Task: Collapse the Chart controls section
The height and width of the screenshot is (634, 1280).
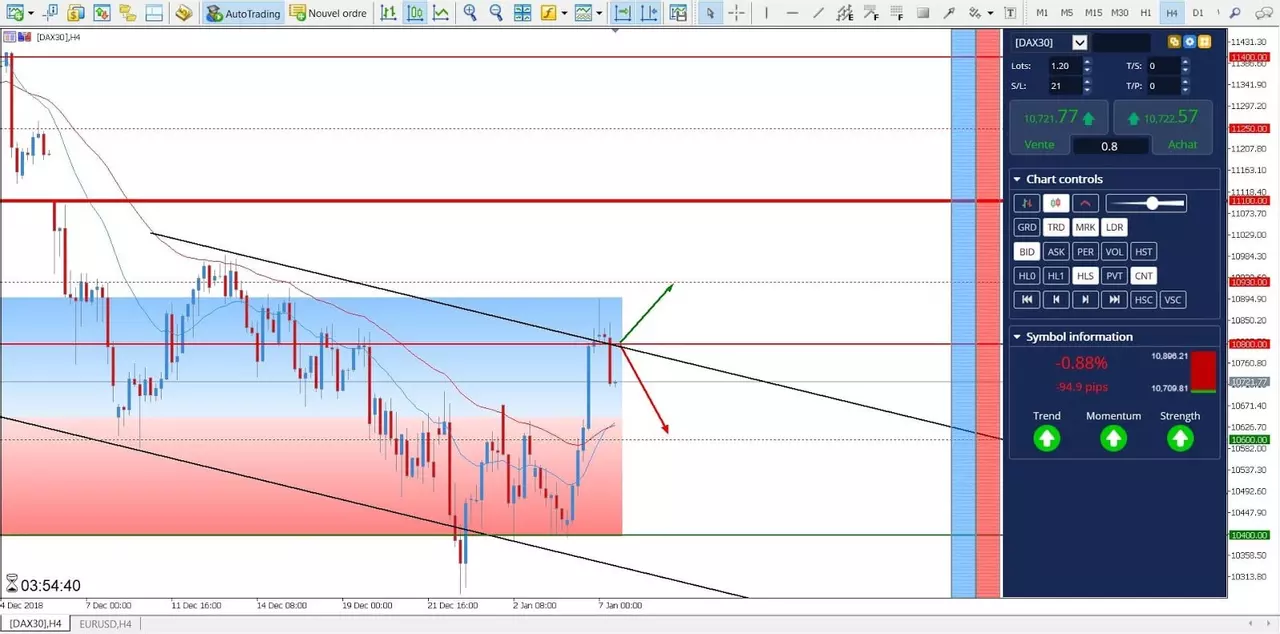Action: tap(1017, 179)
